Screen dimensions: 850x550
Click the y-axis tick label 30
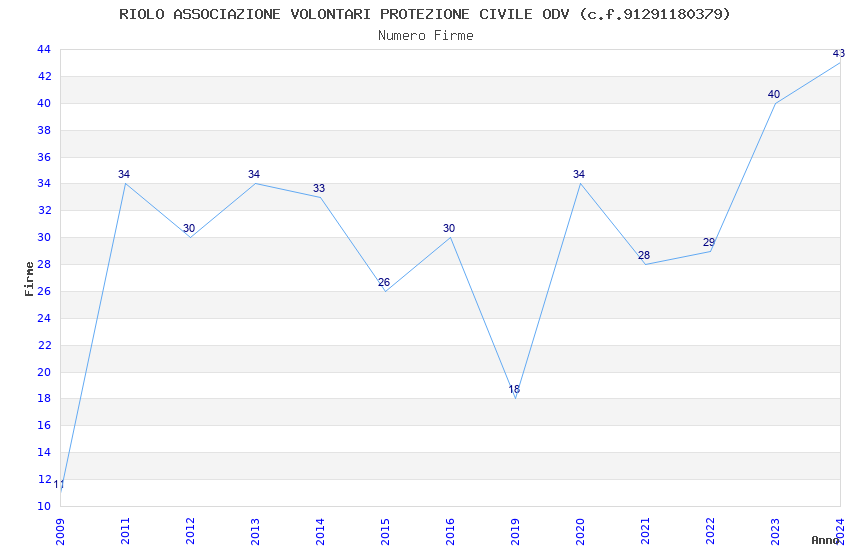pyautogui.click(x=44, y=237)
